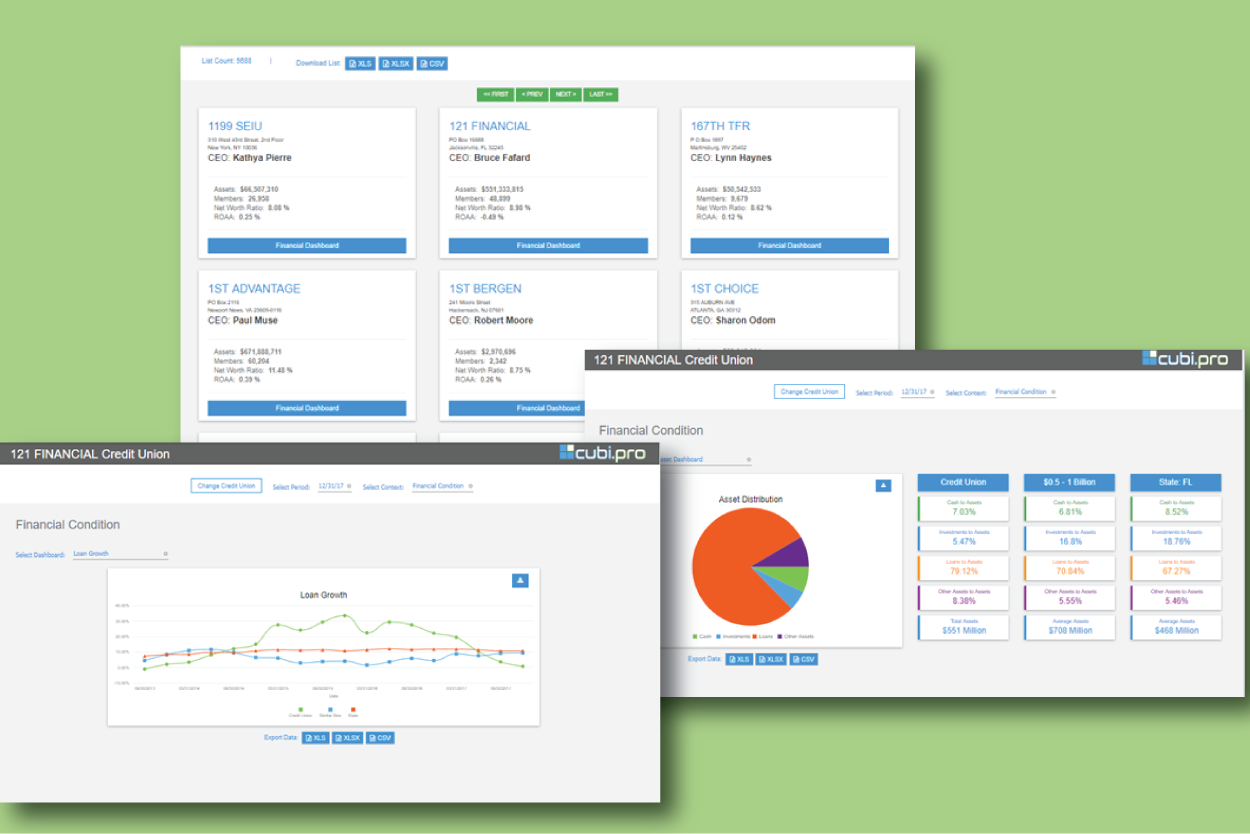Collapse the Asset Distribution chart with up arrow

coord(883,486)
